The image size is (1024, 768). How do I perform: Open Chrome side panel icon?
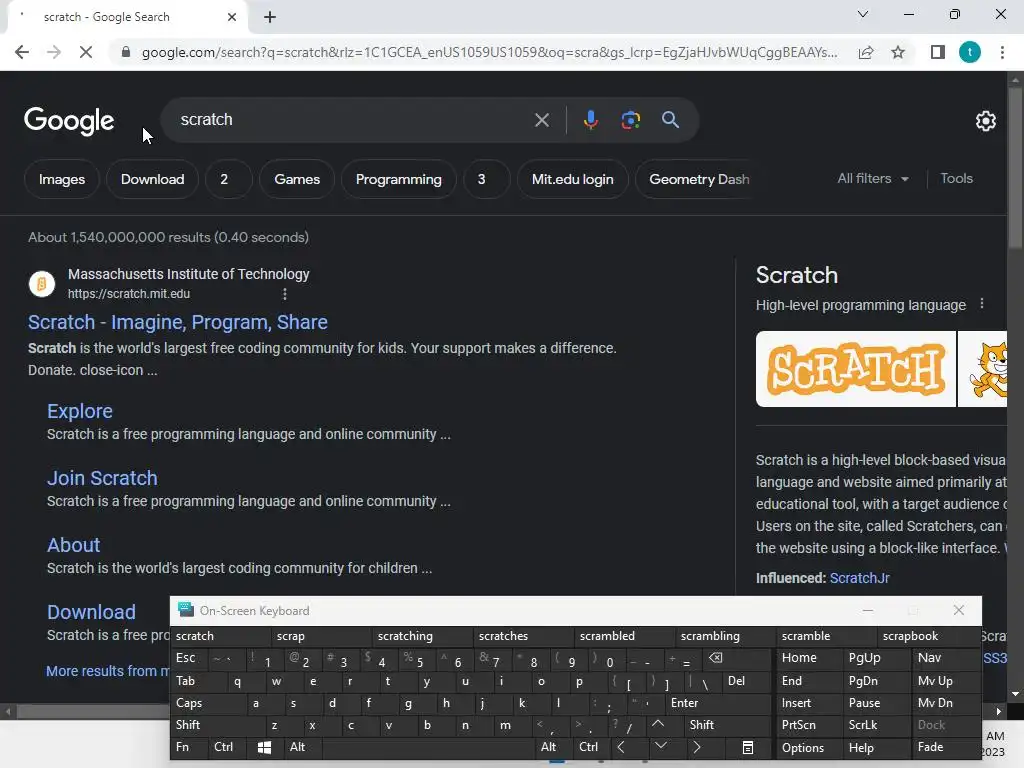938,52
